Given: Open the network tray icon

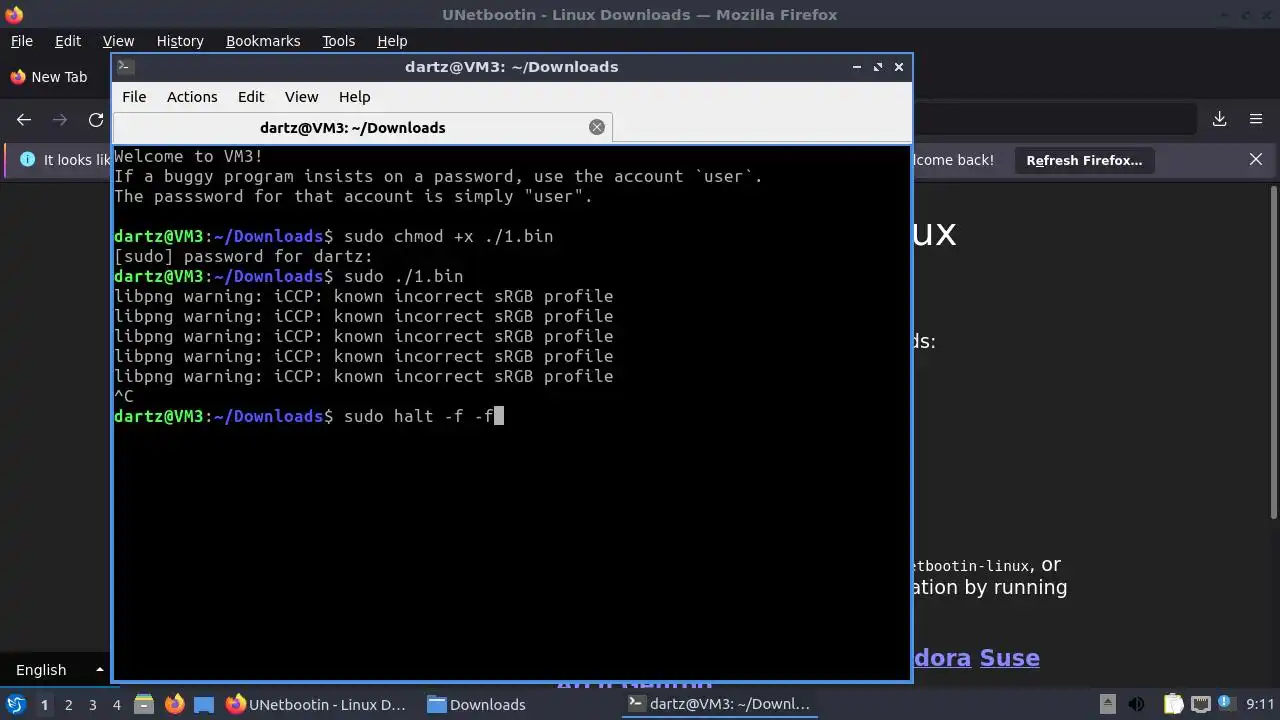Looking at the screenshot, I should [1200, 704].
